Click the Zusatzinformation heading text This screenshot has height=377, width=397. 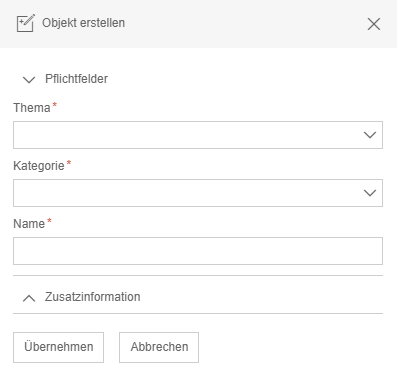pyautogui.click(x=93, y=297)
